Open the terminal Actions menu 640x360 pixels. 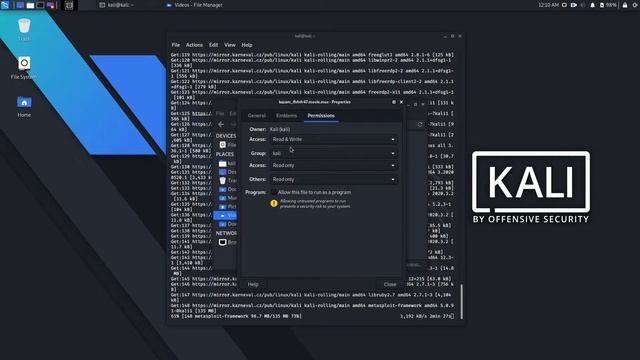pos(194,45)
